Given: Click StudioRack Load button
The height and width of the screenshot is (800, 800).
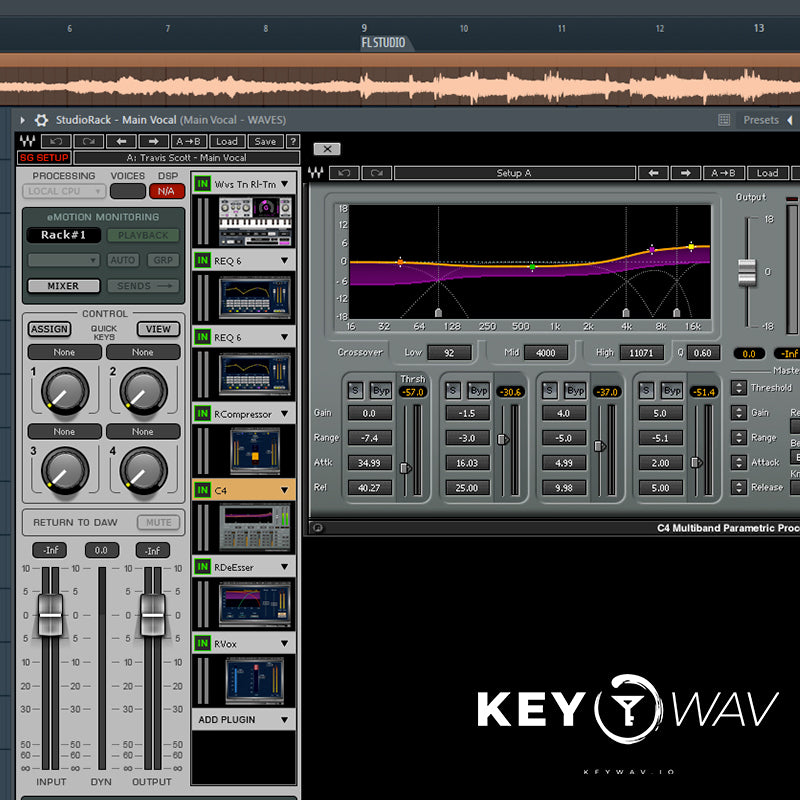Looking at the screenshot, I should click(227, 141).
